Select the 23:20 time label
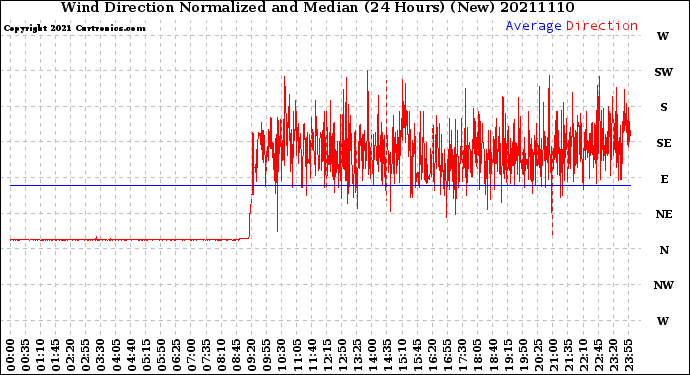The image size is (690, 375). [x=613, y=355]
